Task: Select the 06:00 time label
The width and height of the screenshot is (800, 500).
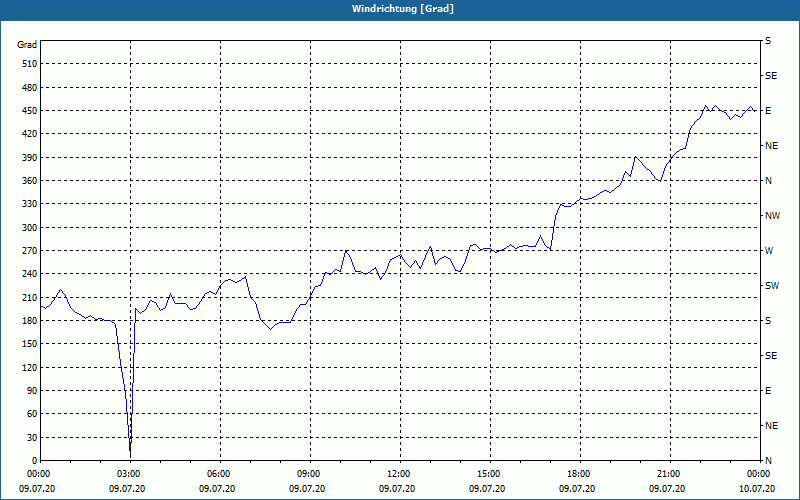Action: [219, 474]
